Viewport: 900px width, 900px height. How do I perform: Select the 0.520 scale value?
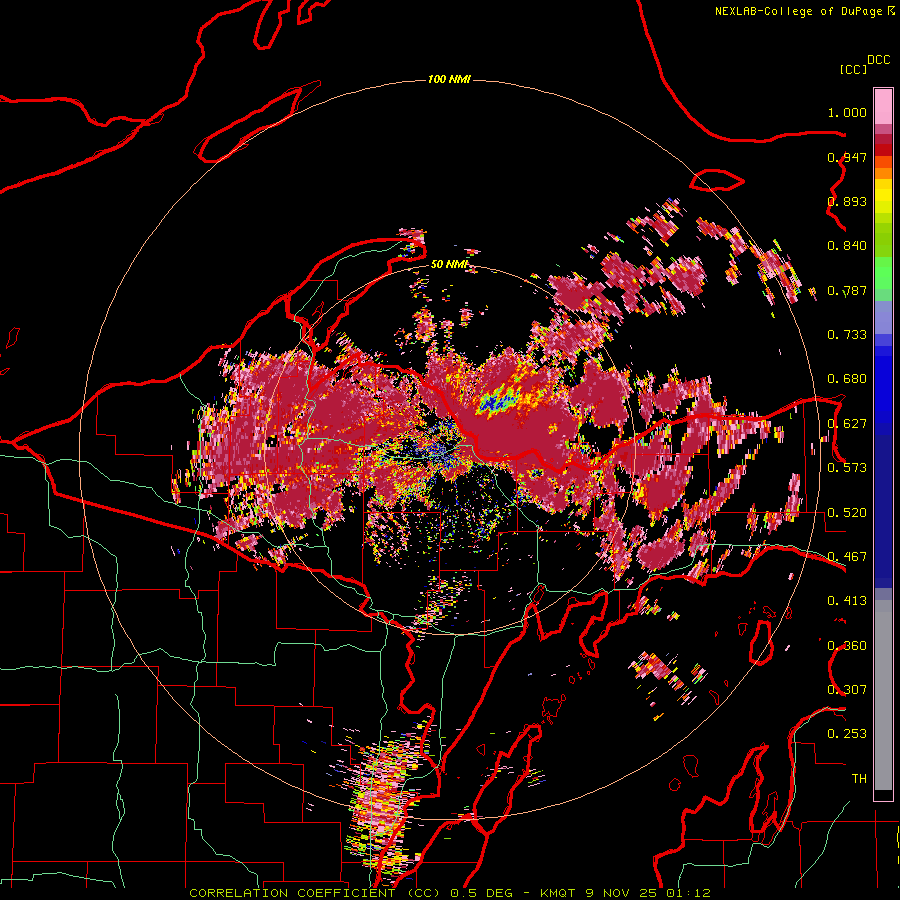pyautogui.click(x=847, y=513)
